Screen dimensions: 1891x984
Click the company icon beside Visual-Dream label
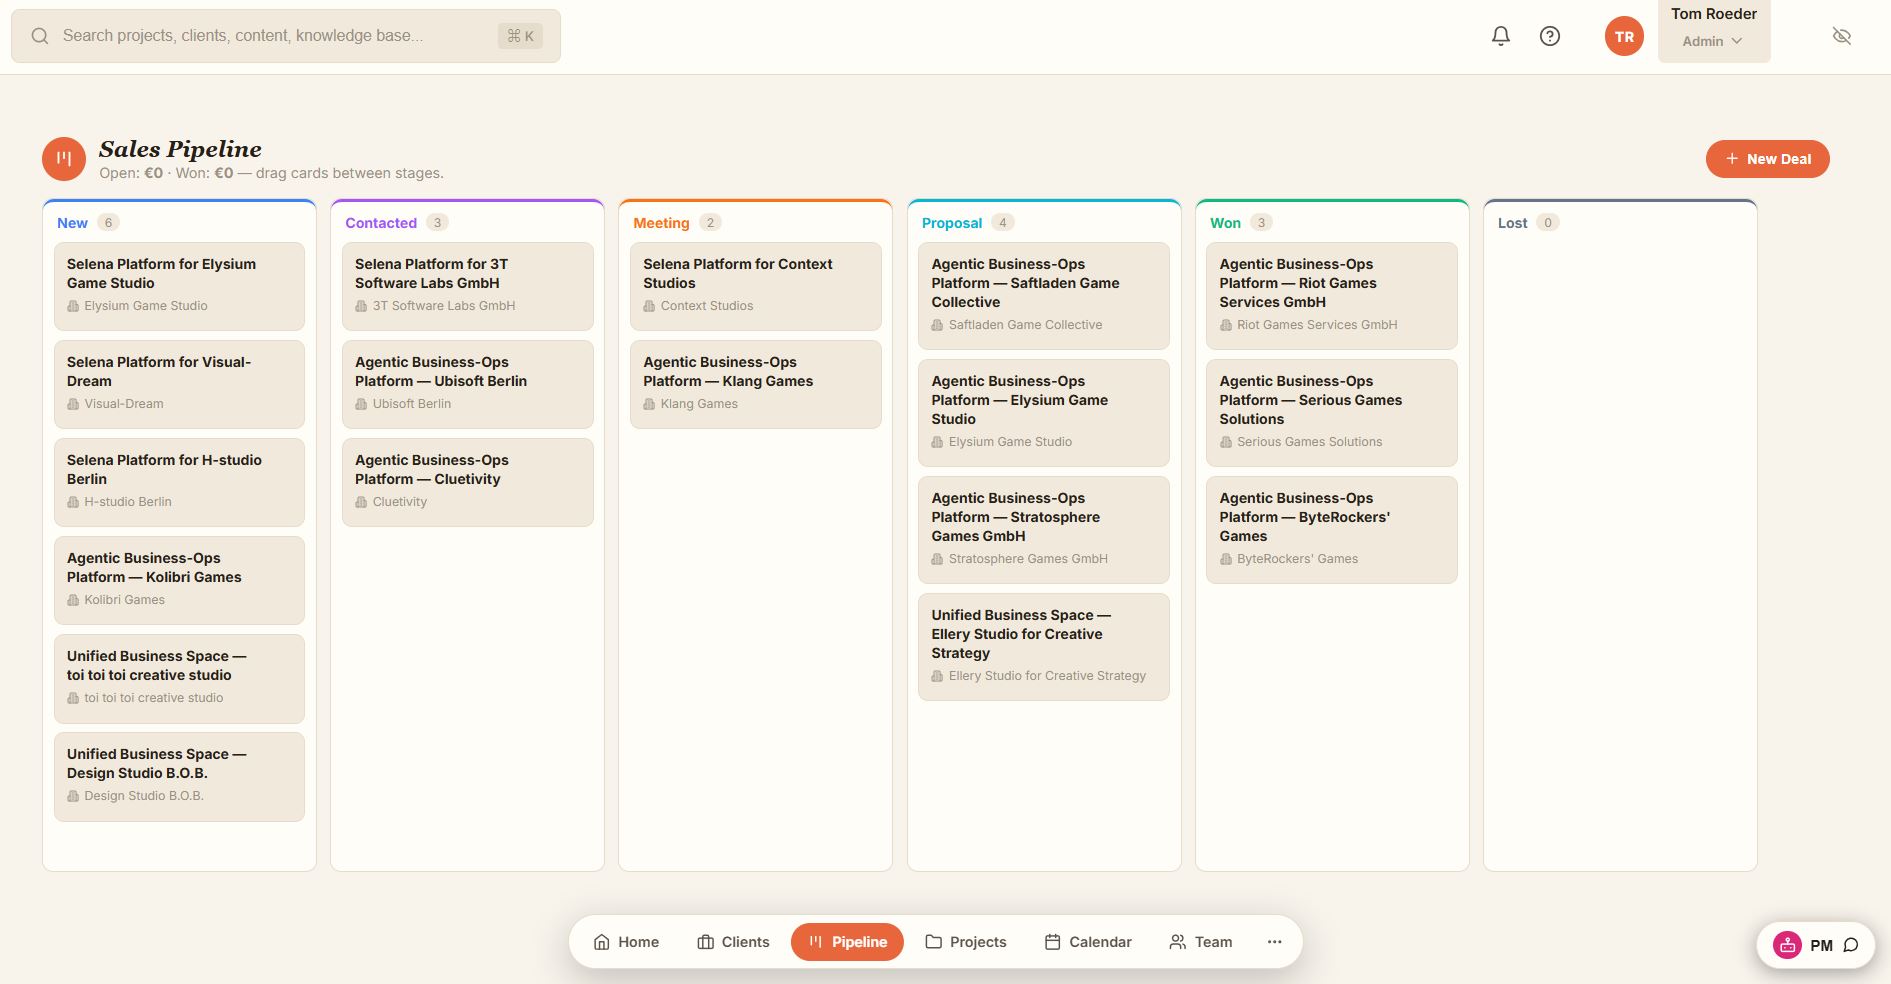point(73,404)
